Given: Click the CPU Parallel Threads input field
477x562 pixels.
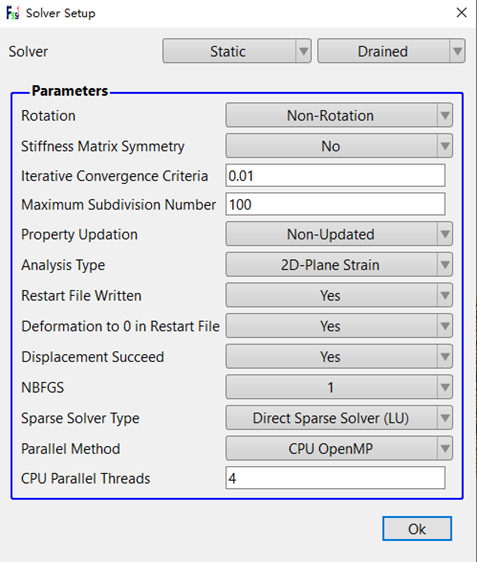Looking at the screenshot, I should (x=335, y=478).
